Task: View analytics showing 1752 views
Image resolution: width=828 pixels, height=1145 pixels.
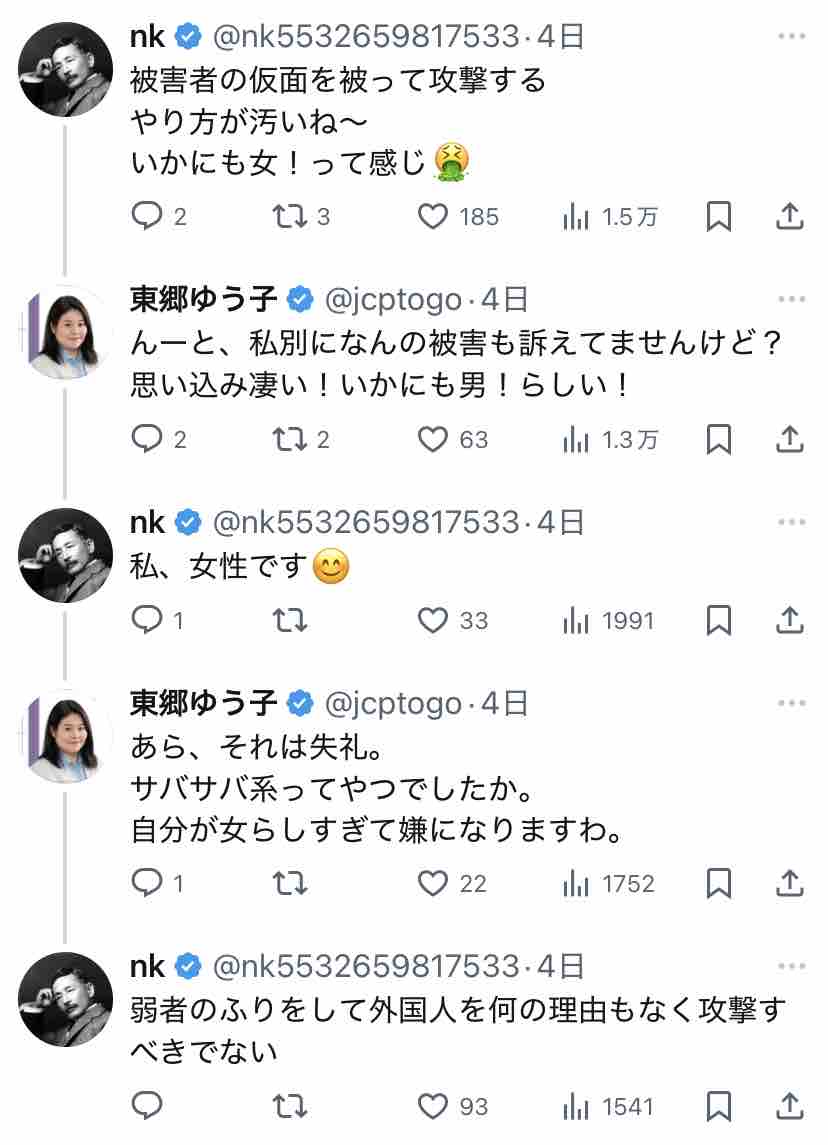Action: pos(576,883)
